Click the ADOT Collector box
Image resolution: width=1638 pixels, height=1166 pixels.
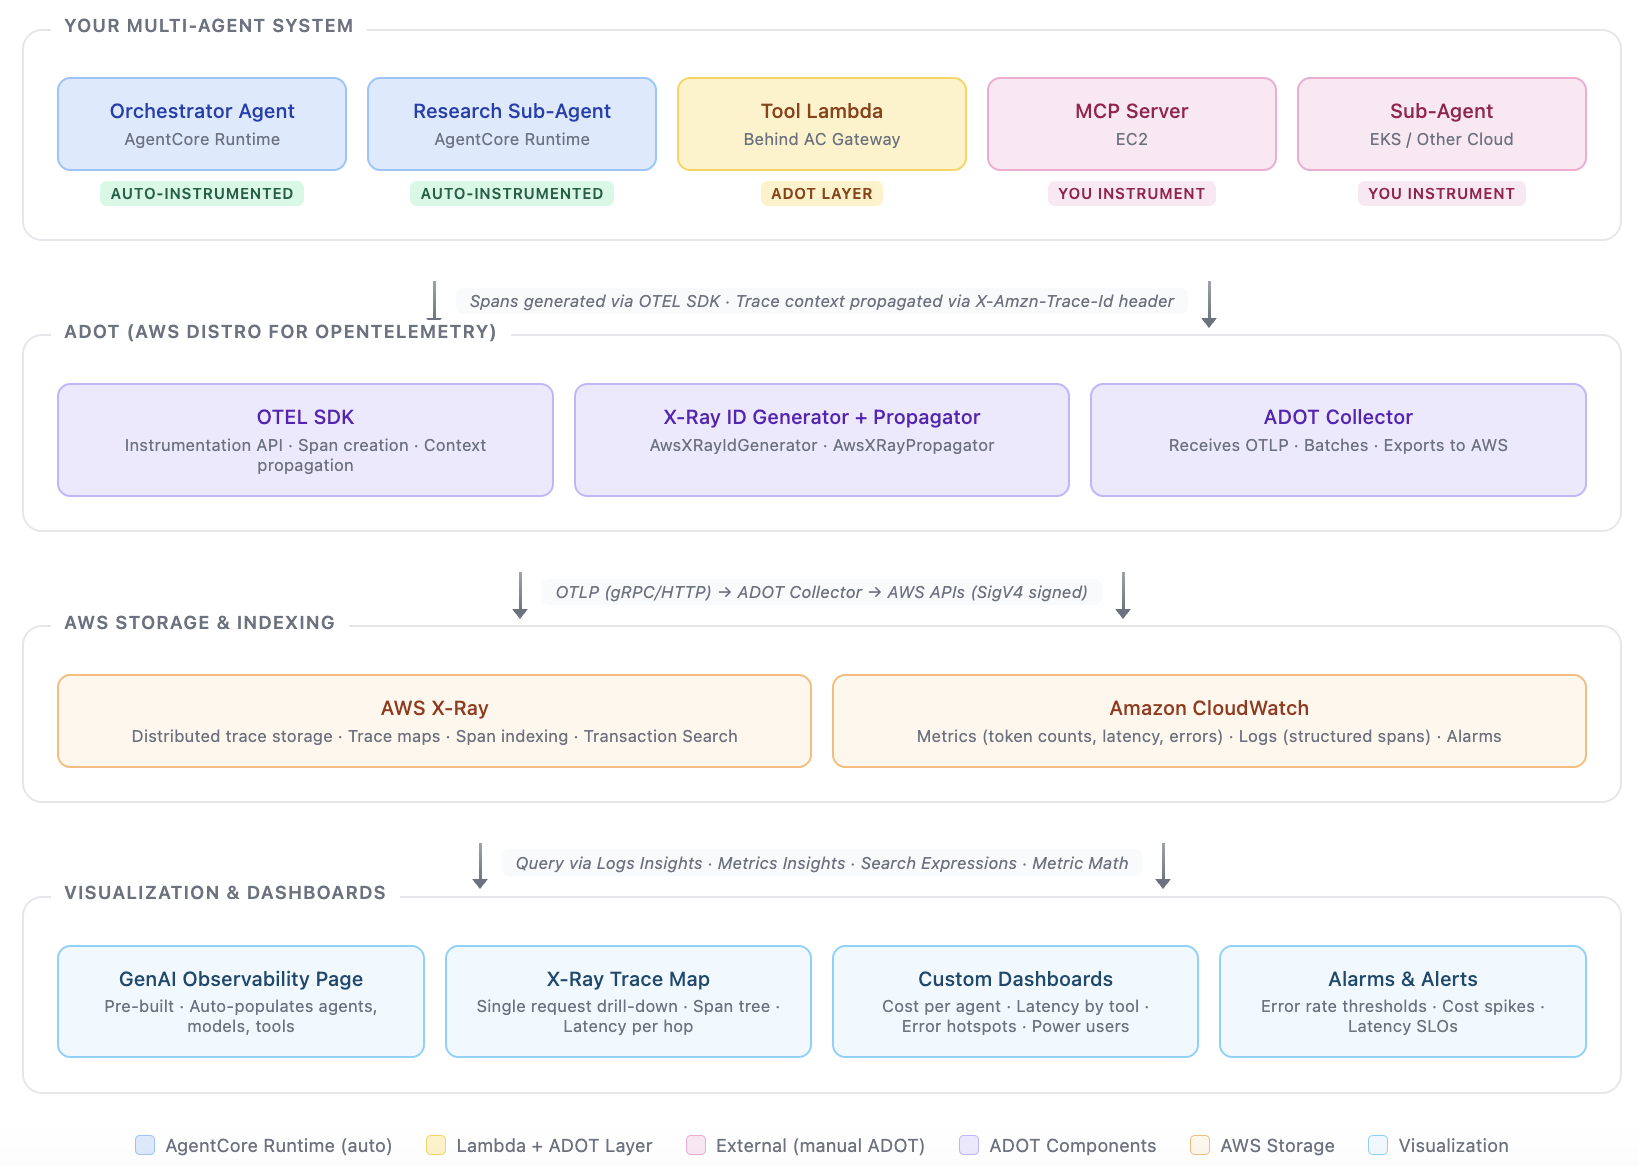coord(1338,440)
